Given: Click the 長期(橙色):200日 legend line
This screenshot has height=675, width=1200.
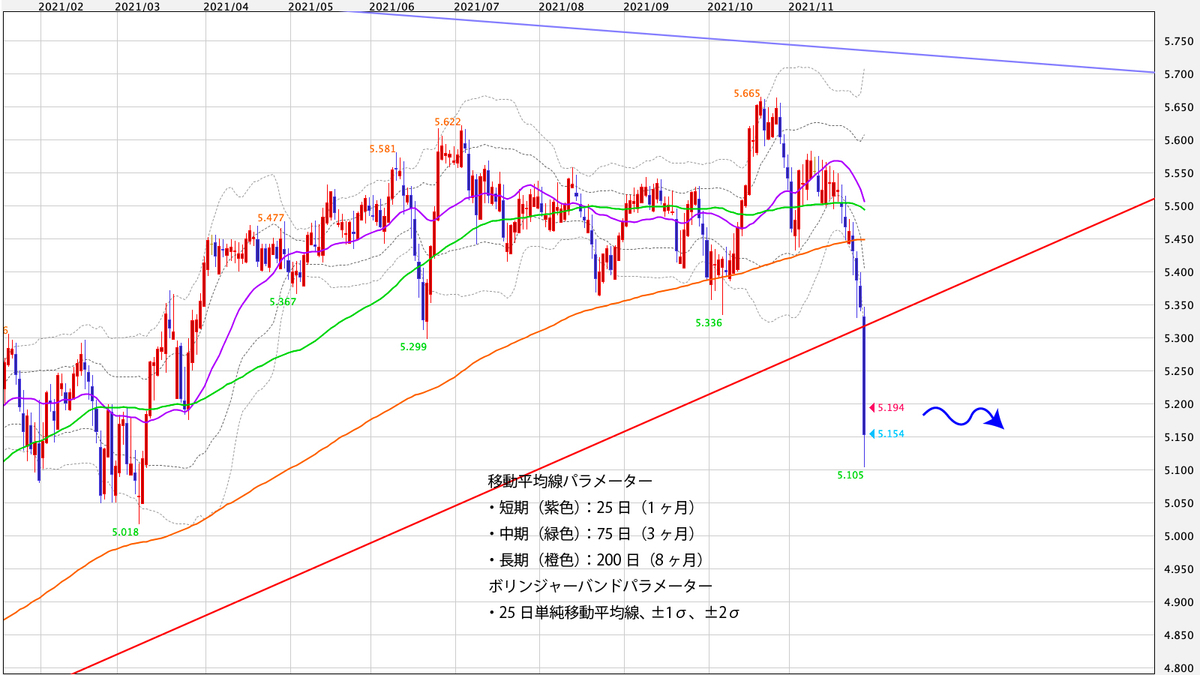Looking at the screenshot, I should coord(595,559).
